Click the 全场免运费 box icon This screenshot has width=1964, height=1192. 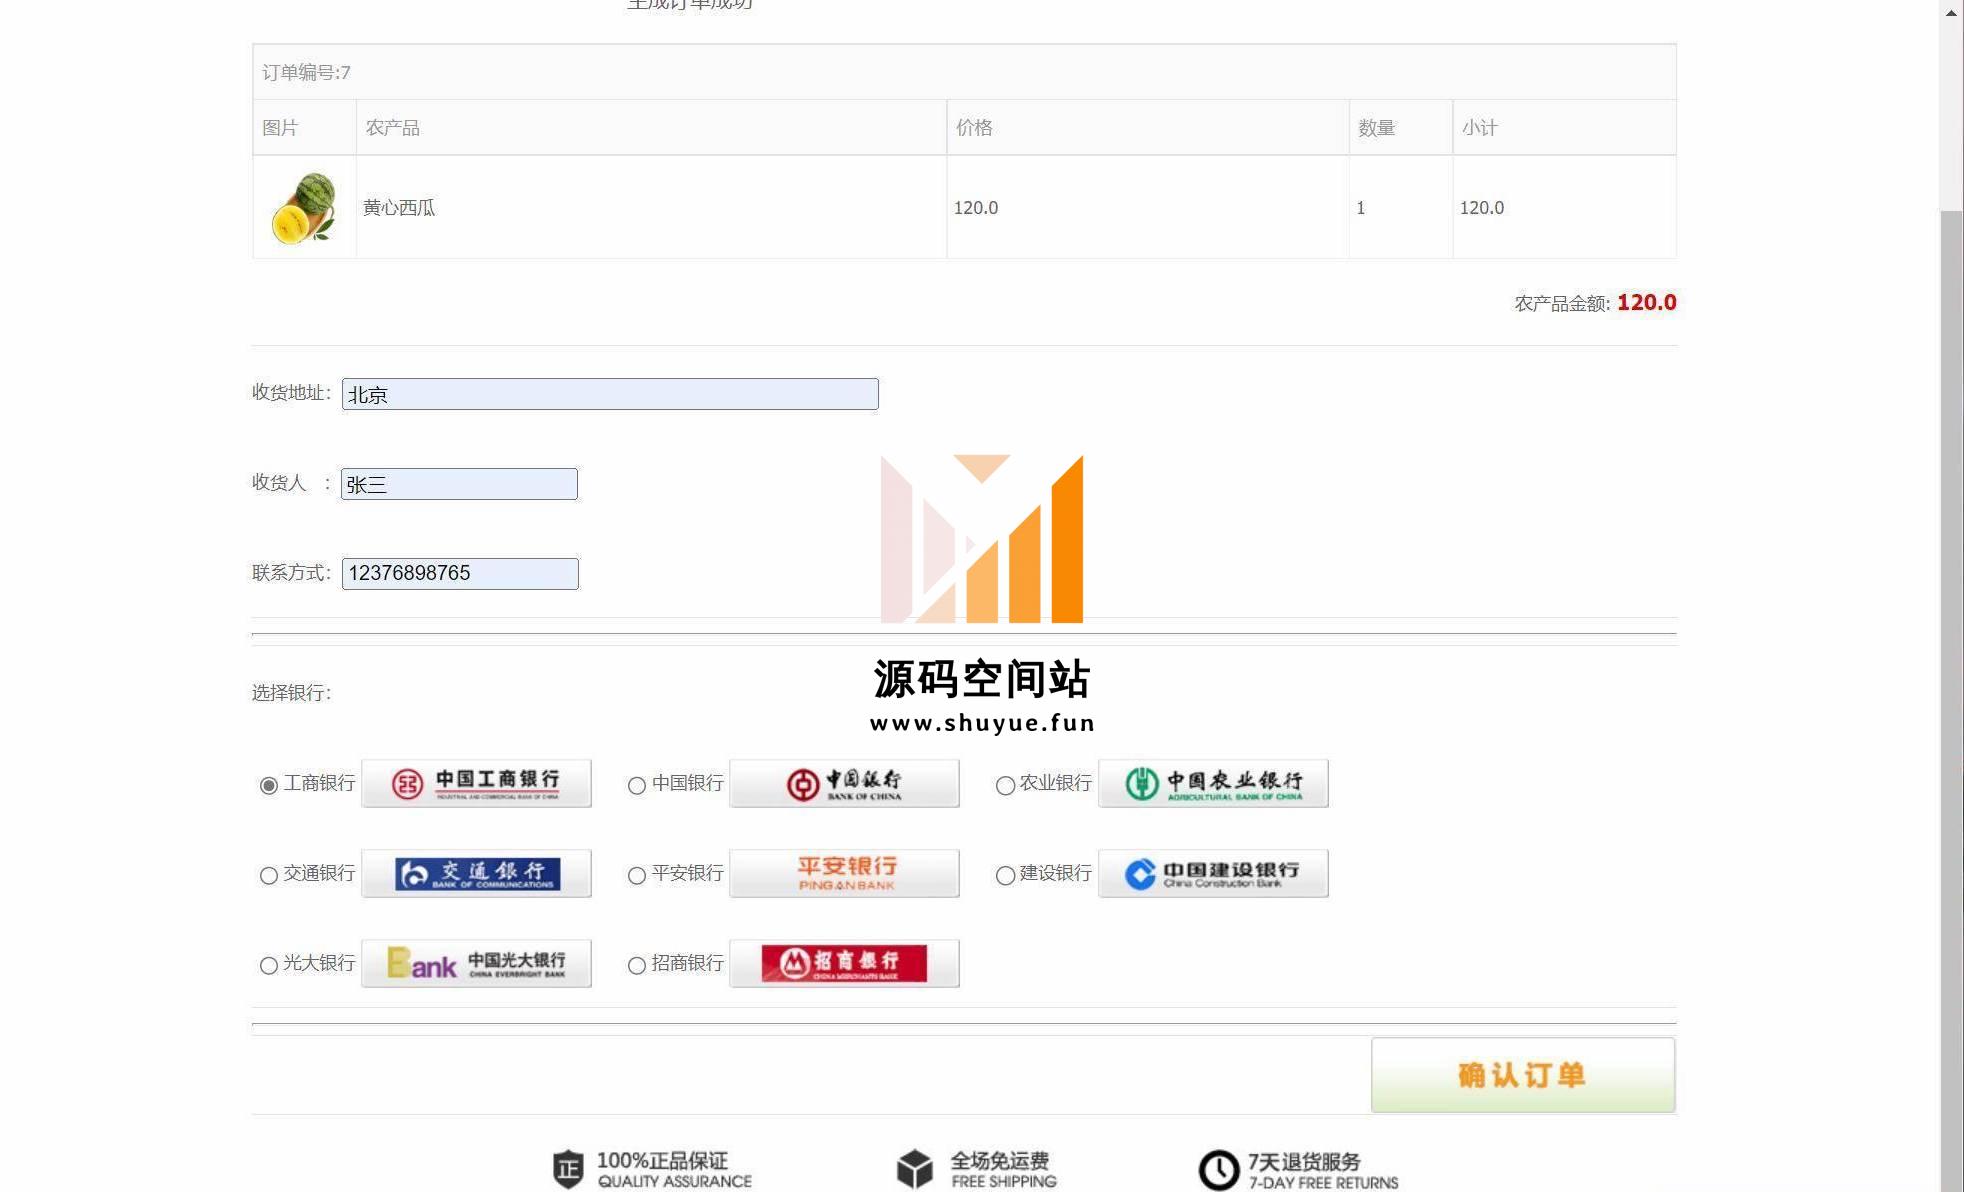pyautogui.click(x=914, y=1168)
